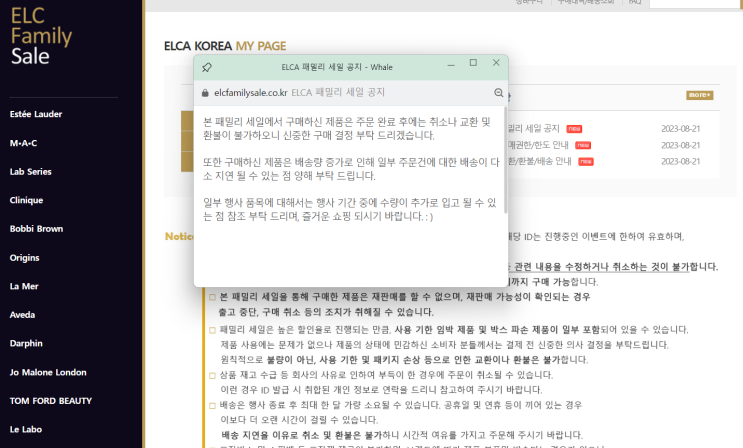Minimize the ELCA notice popup

tap(451, 64)
